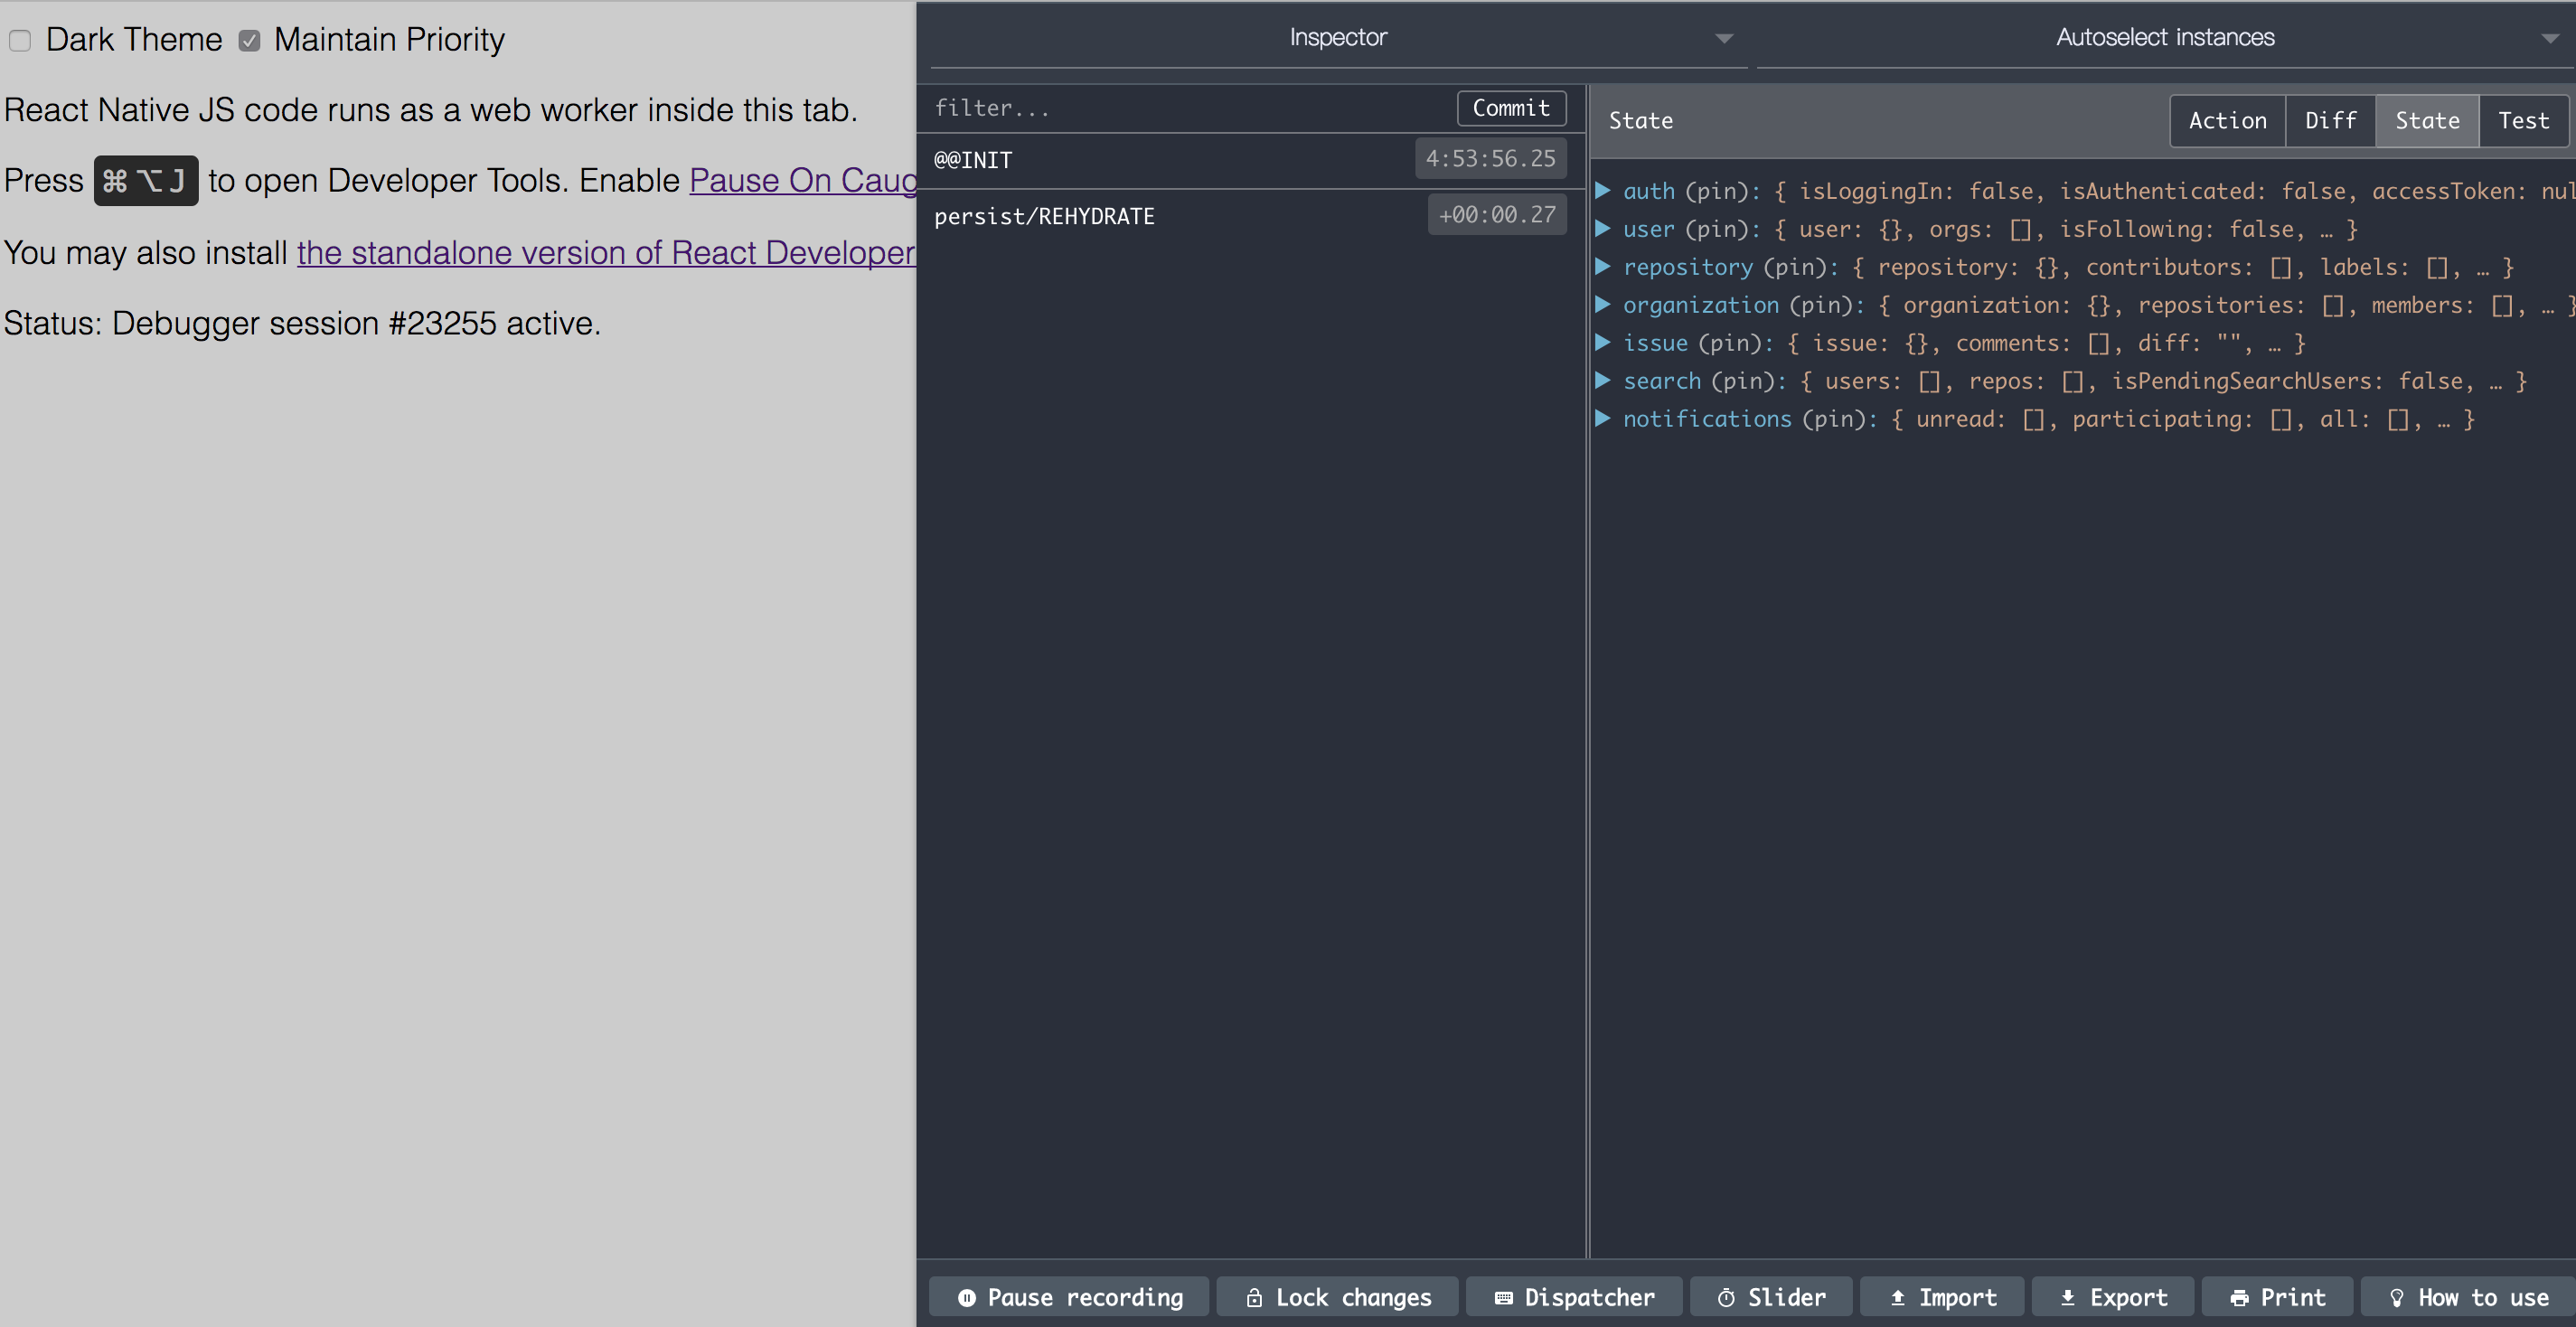Click the Lock changes padlock button
Image resolution: width=2576 pixels, height=1327 pixels.
[x=1337, y=1297]
